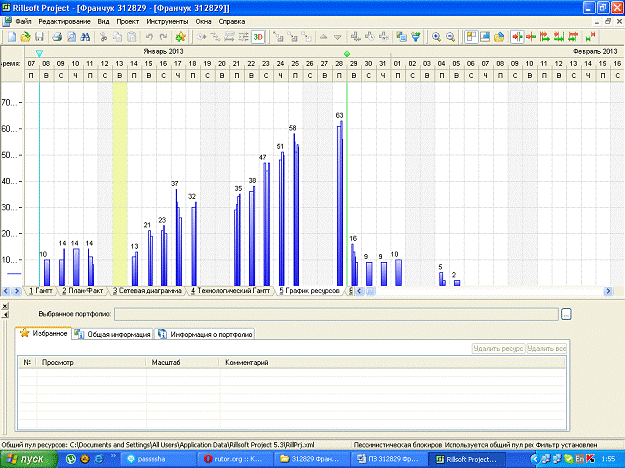
Task: Click the star wizard toolbar icon
Action: (180, 36)
